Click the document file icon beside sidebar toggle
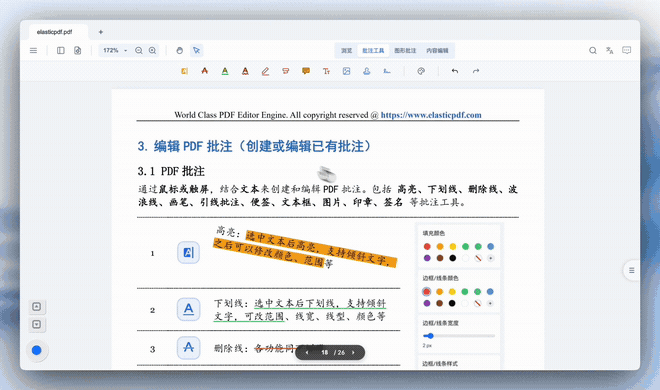 click(x=77, y=50)
